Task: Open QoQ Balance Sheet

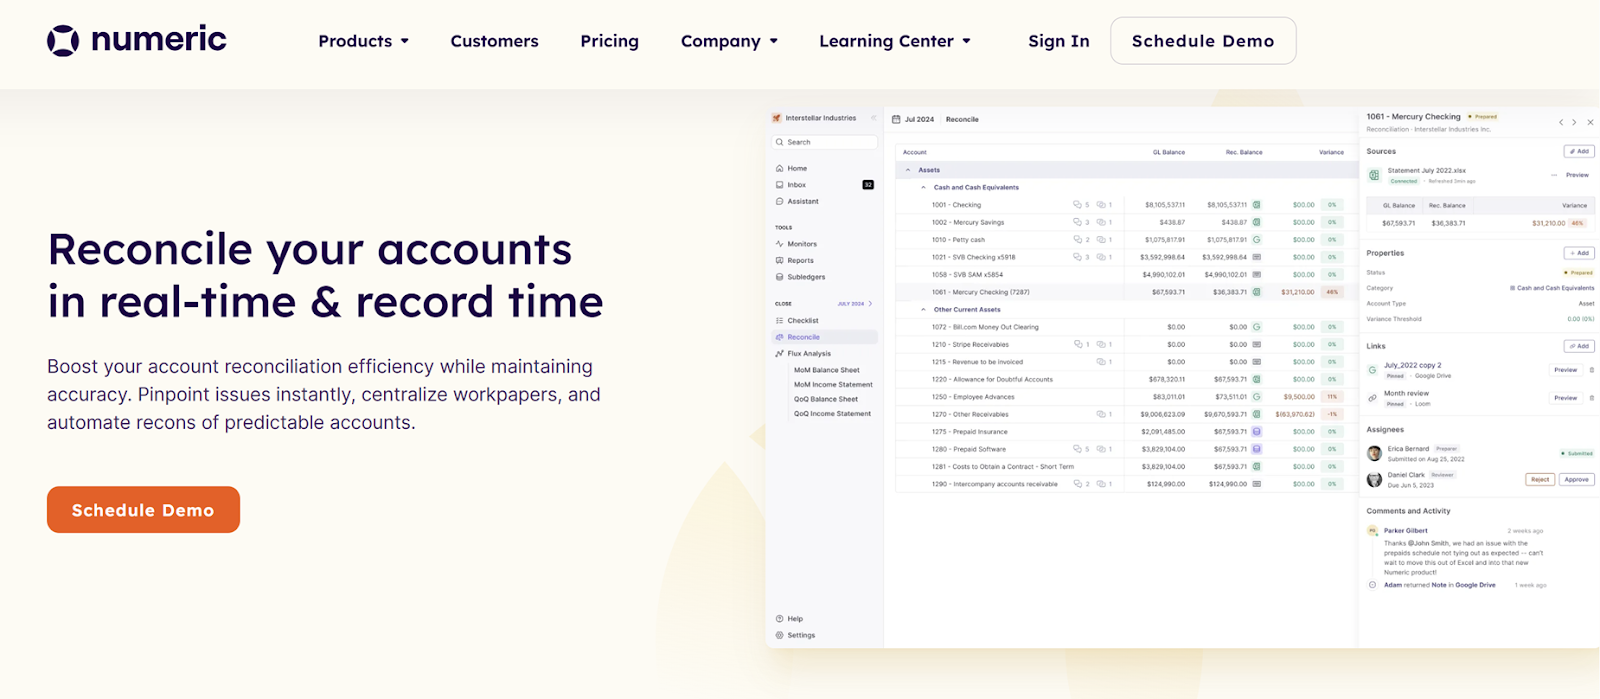Action: (826, 399)
